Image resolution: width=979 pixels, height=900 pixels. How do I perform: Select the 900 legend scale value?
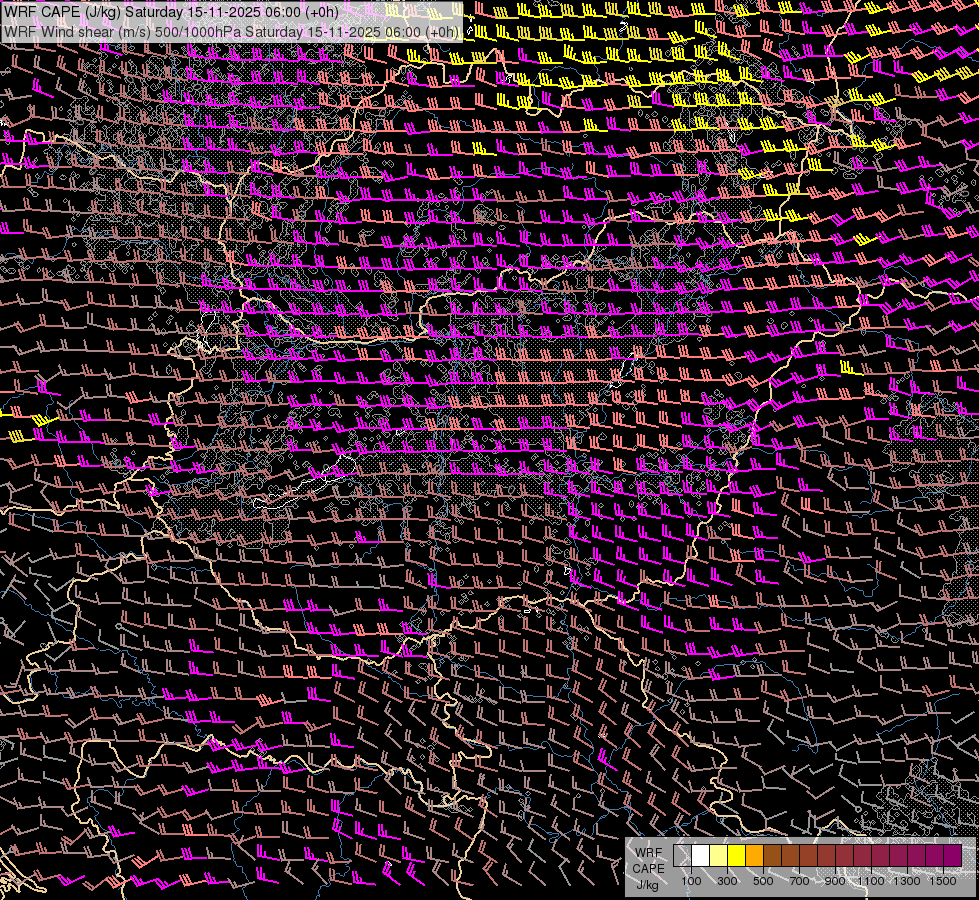tap(835, 881)
